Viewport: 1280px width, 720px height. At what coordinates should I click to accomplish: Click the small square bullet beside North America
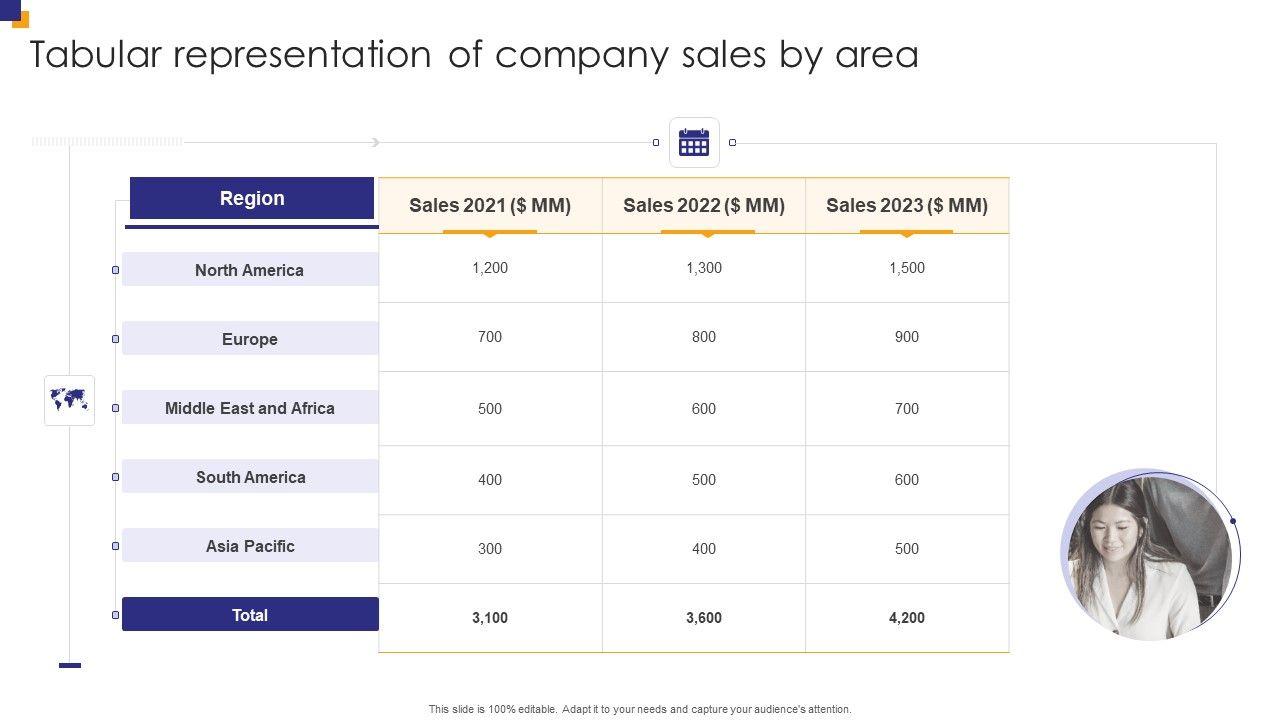tap(115, 270)
